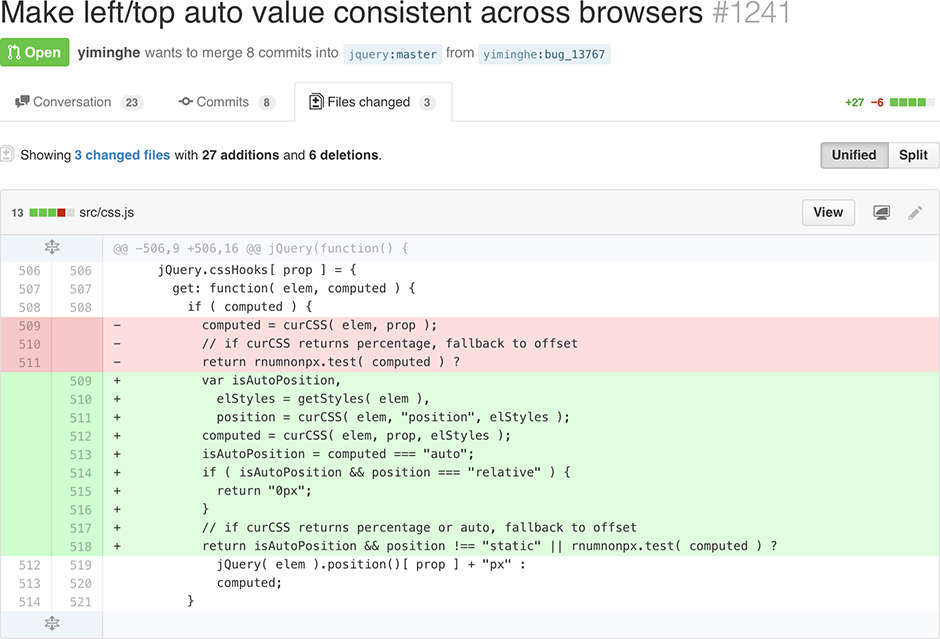
Task: Switch diff to Unified view
Action: coord(854,155)
